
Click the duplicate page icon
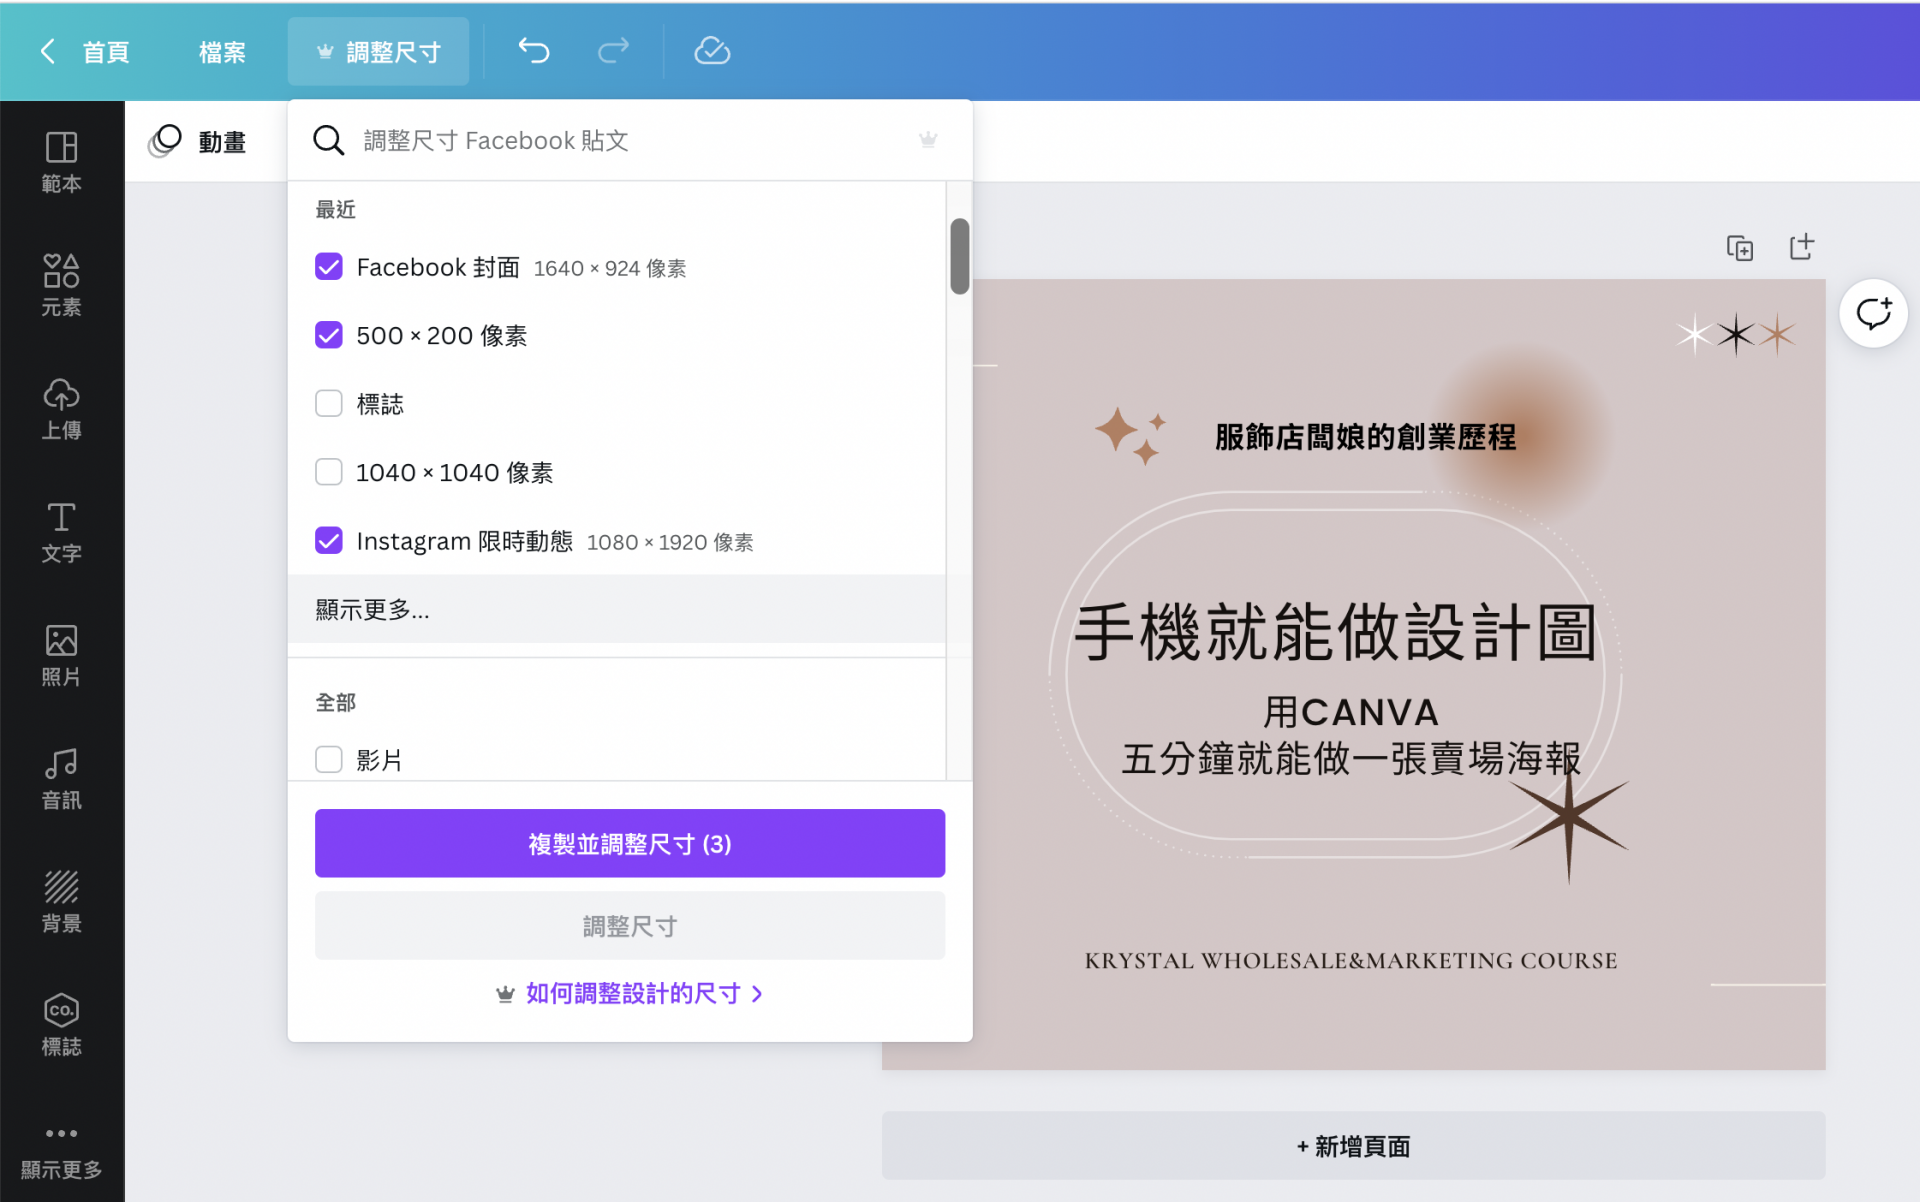[1740, 247]
